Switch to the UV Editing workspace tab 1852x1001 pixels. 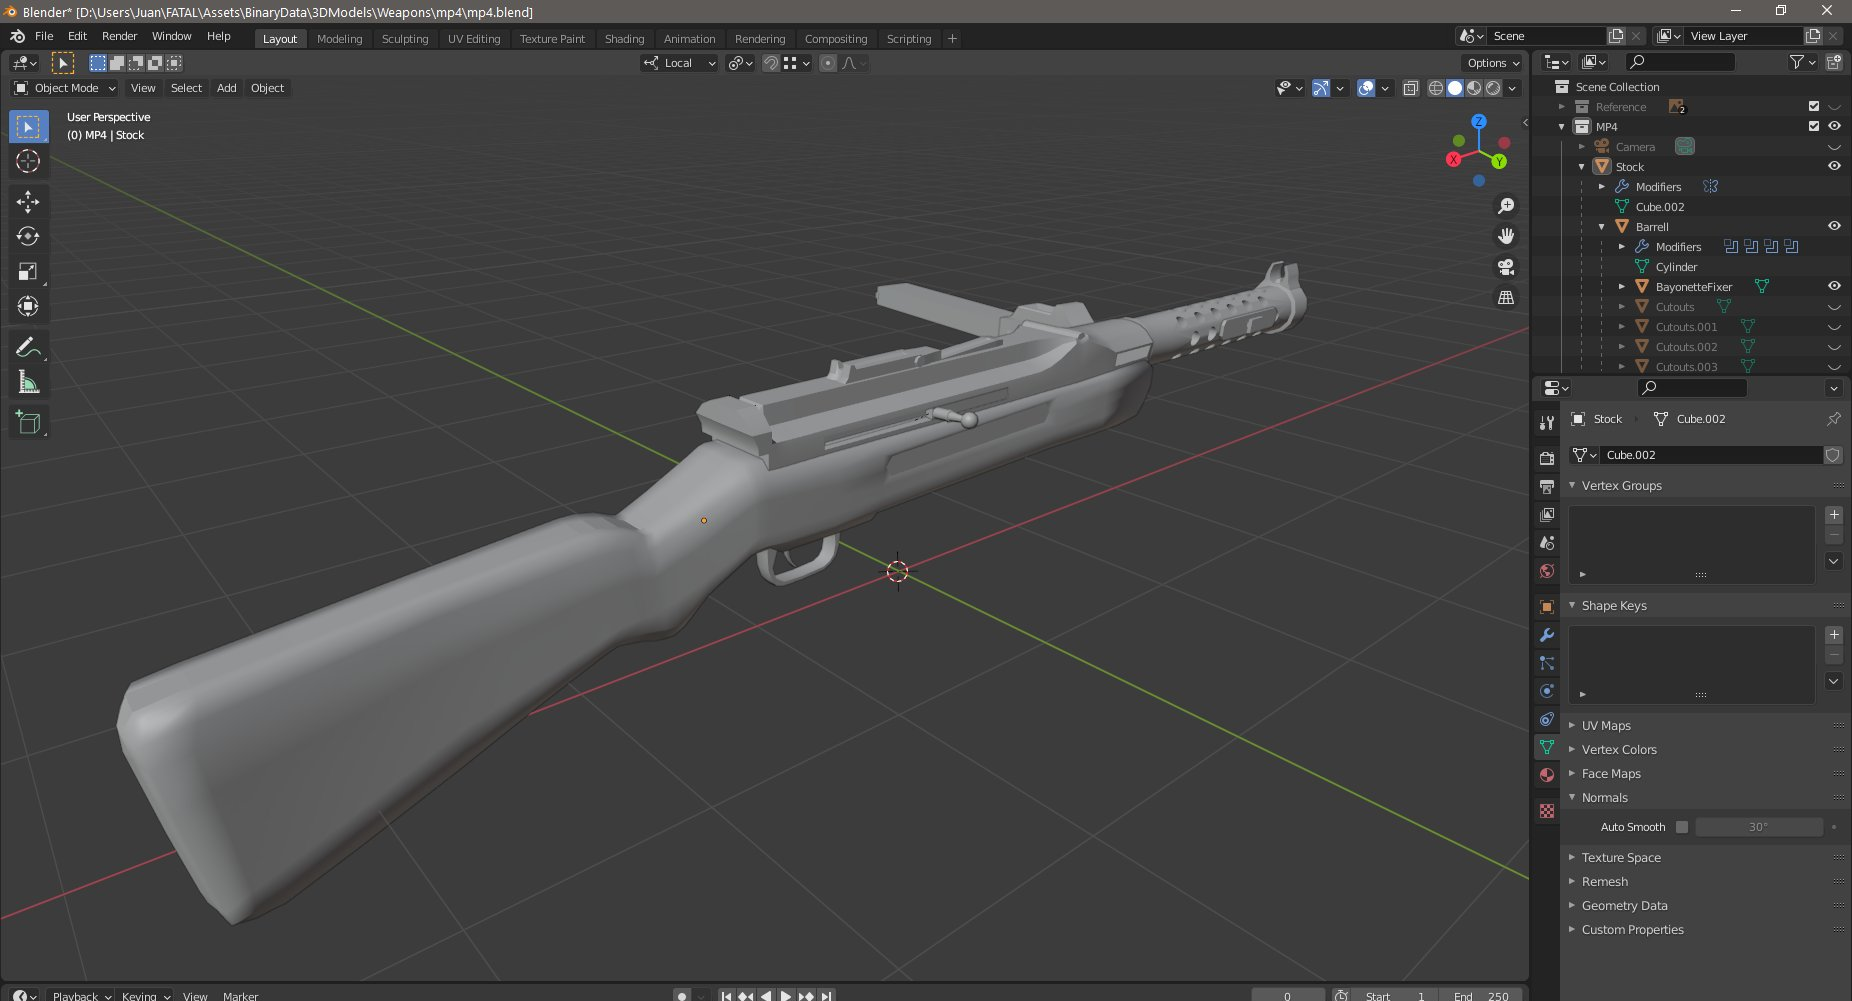[474, 39]
